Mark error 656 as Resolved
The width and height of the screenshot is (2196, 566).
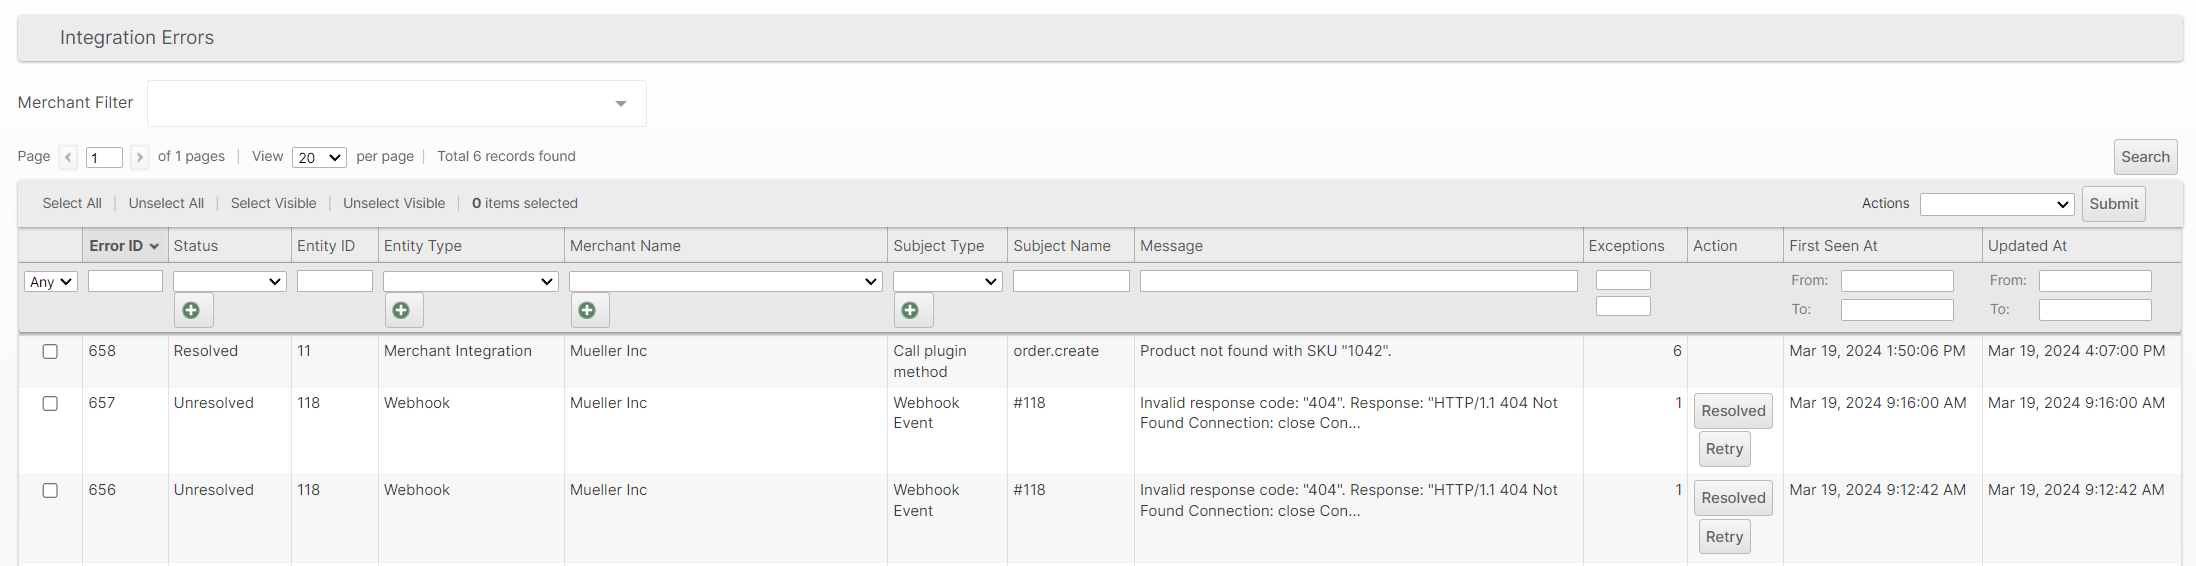tap(1733, 498)
